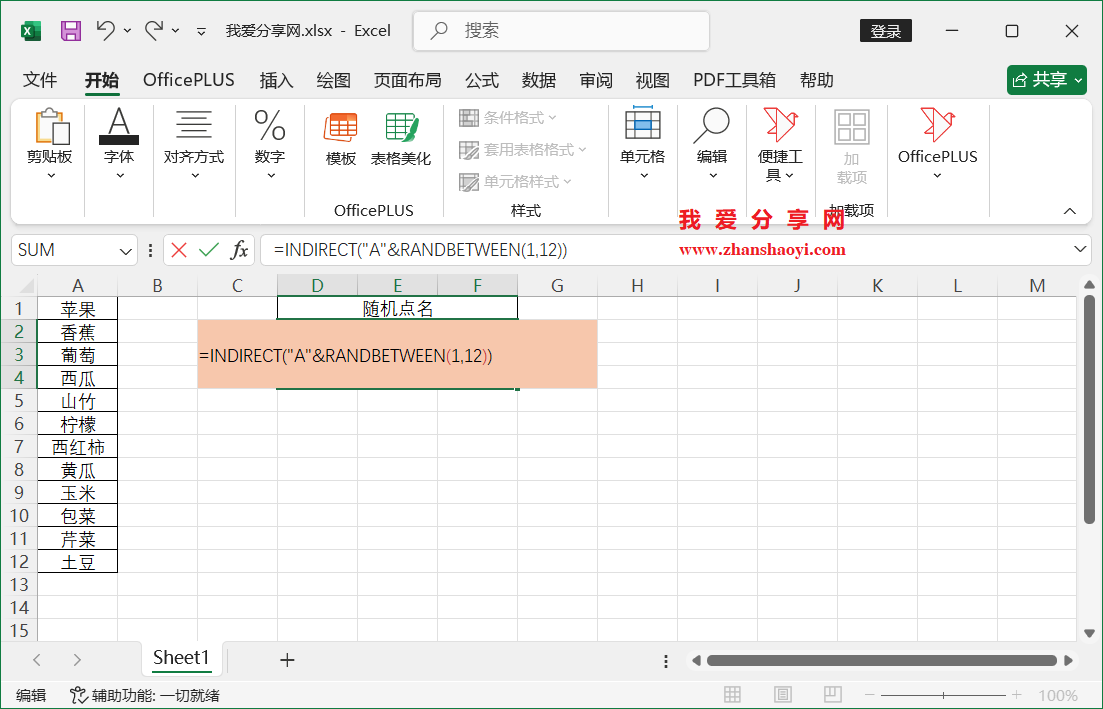The width and height of the screenshot is (1103, 709).
Task: Switch to the 数据 tab
Action: pyautogui.click(x=539, y=80)
